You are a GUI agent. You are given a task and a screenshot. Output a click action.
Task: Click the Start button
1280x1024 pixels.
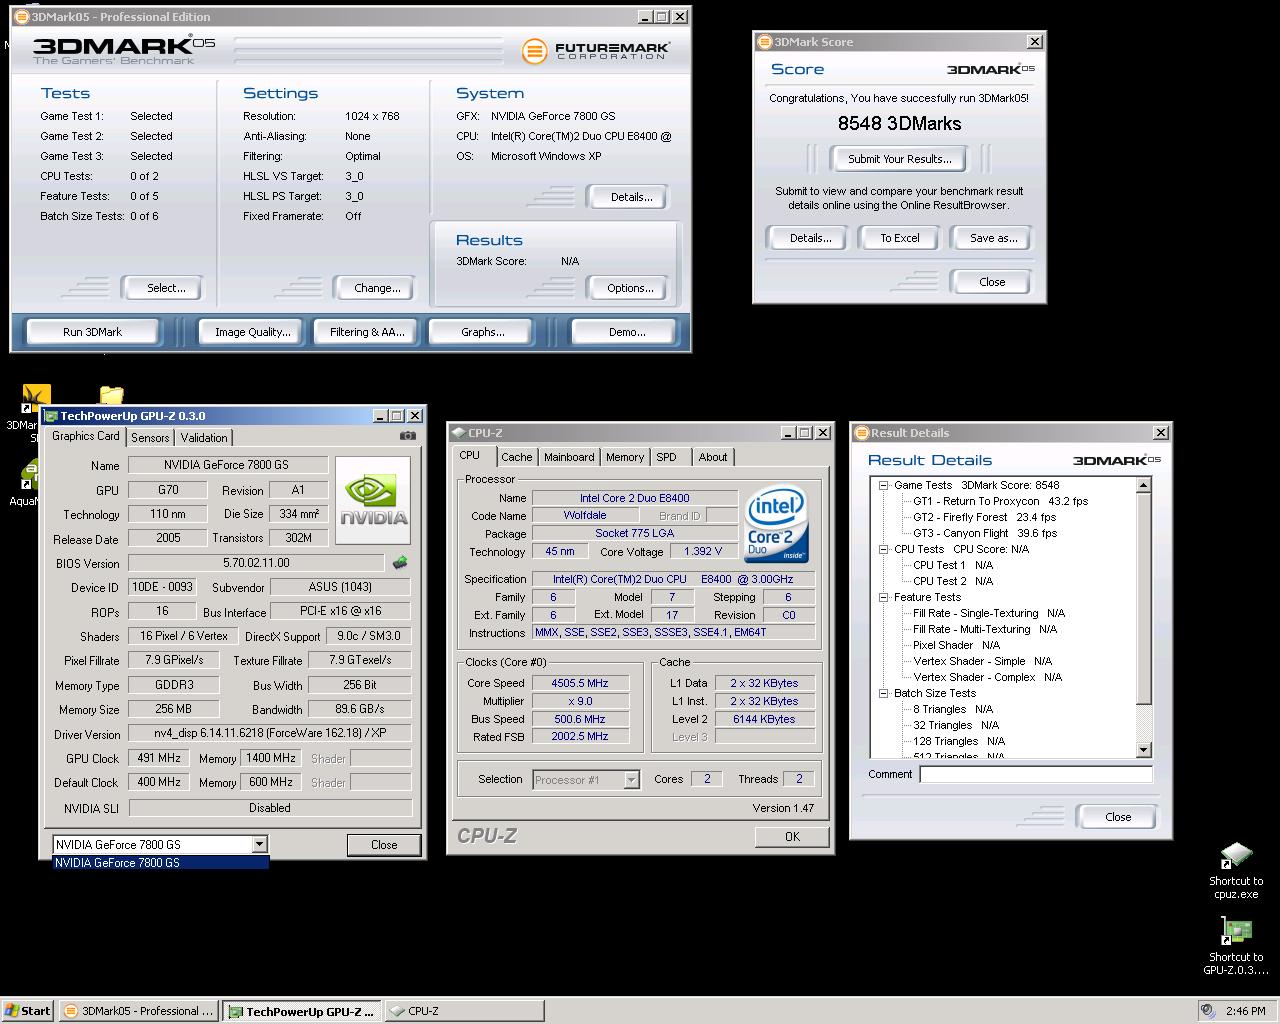click(x=28, y=1011)
